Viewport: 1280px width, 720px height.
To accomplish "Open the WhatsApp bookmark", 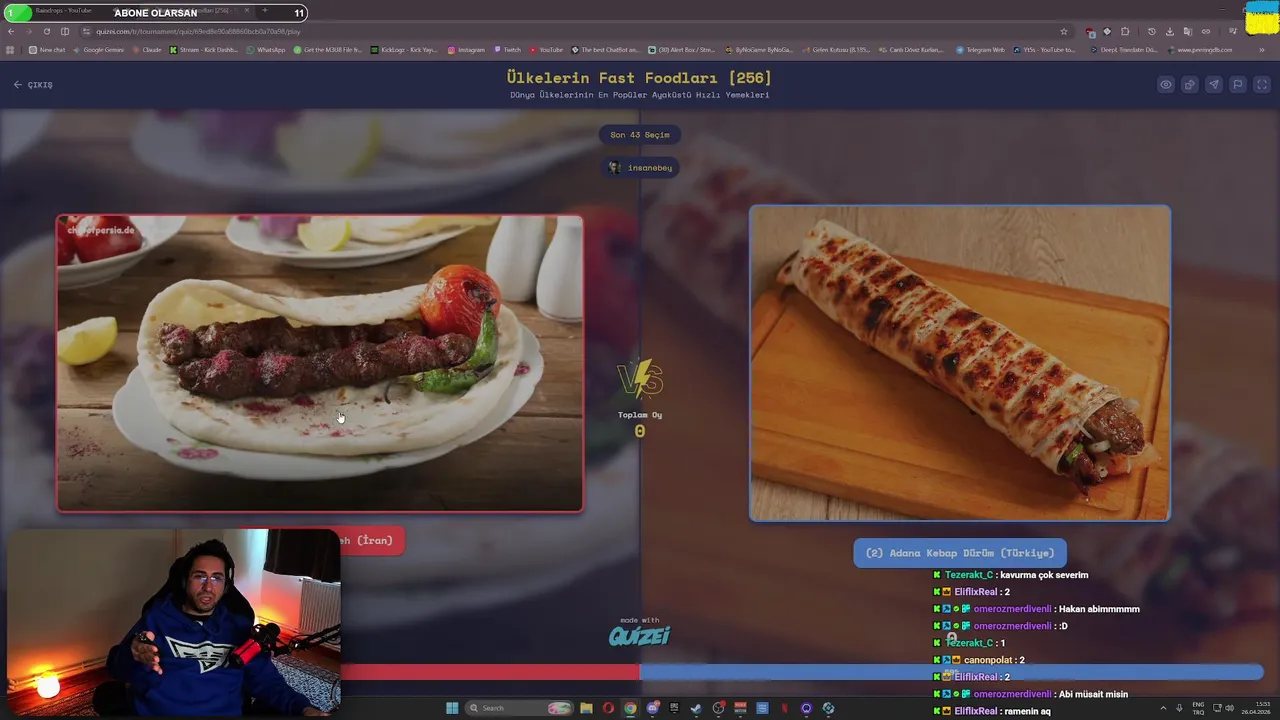I will [x=266, y=50].
